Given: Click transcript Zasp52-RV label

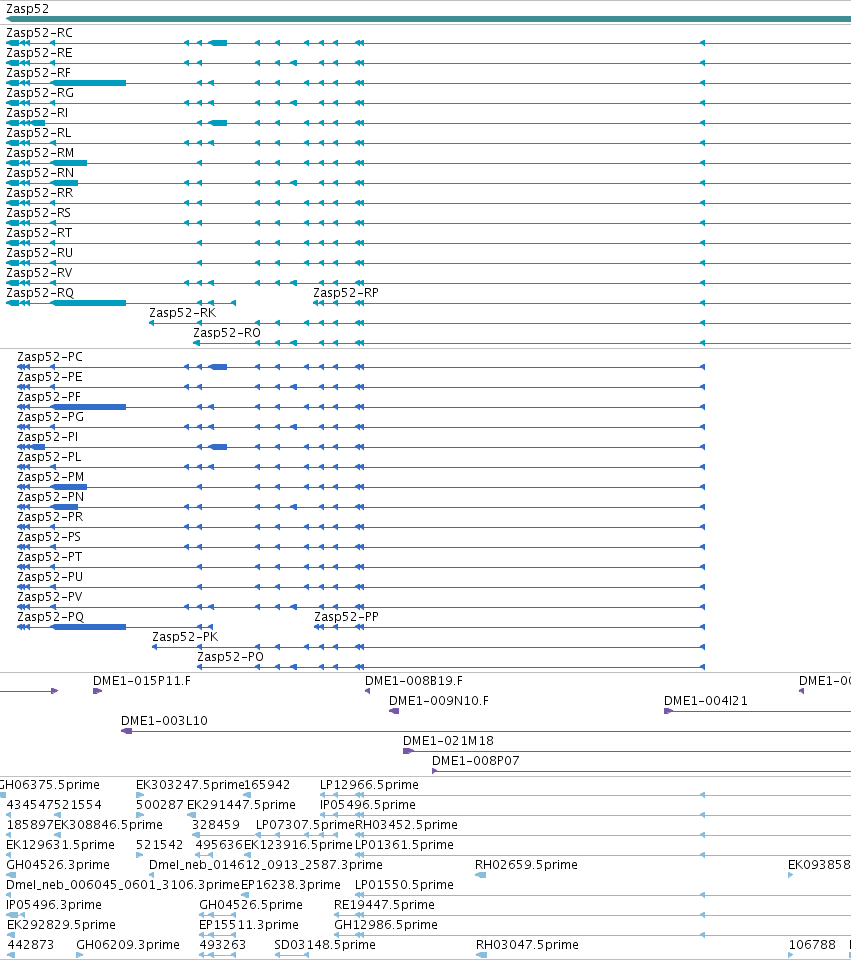Looking at the screenshot, I should pyautogui.click(x=39, y=273).
